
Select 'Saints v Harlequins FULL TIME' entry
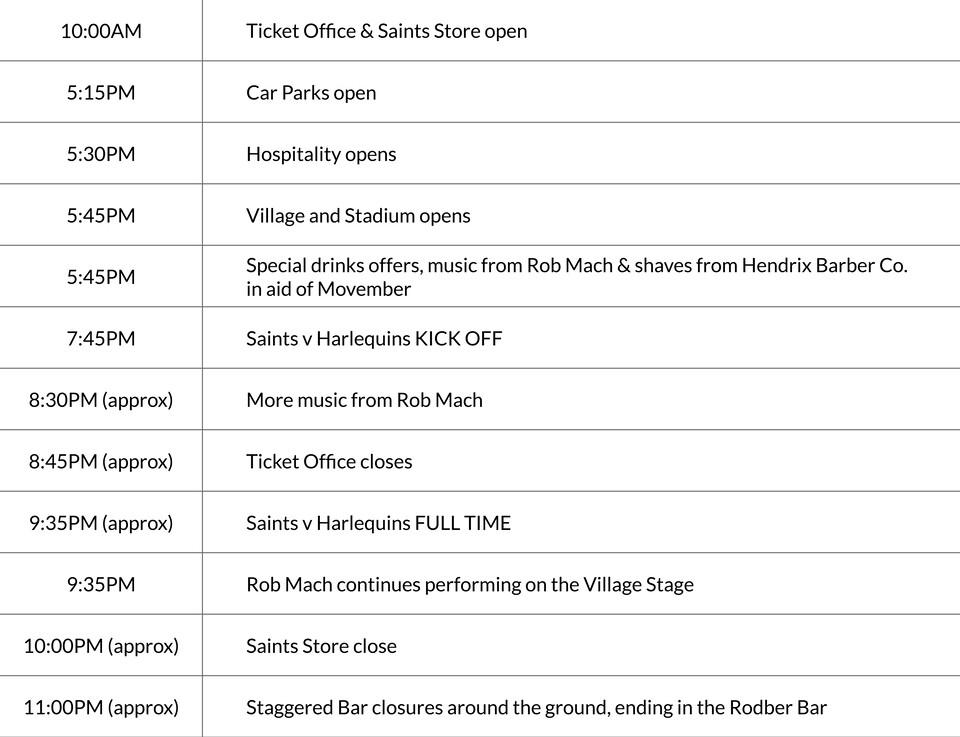coord(378,523)
